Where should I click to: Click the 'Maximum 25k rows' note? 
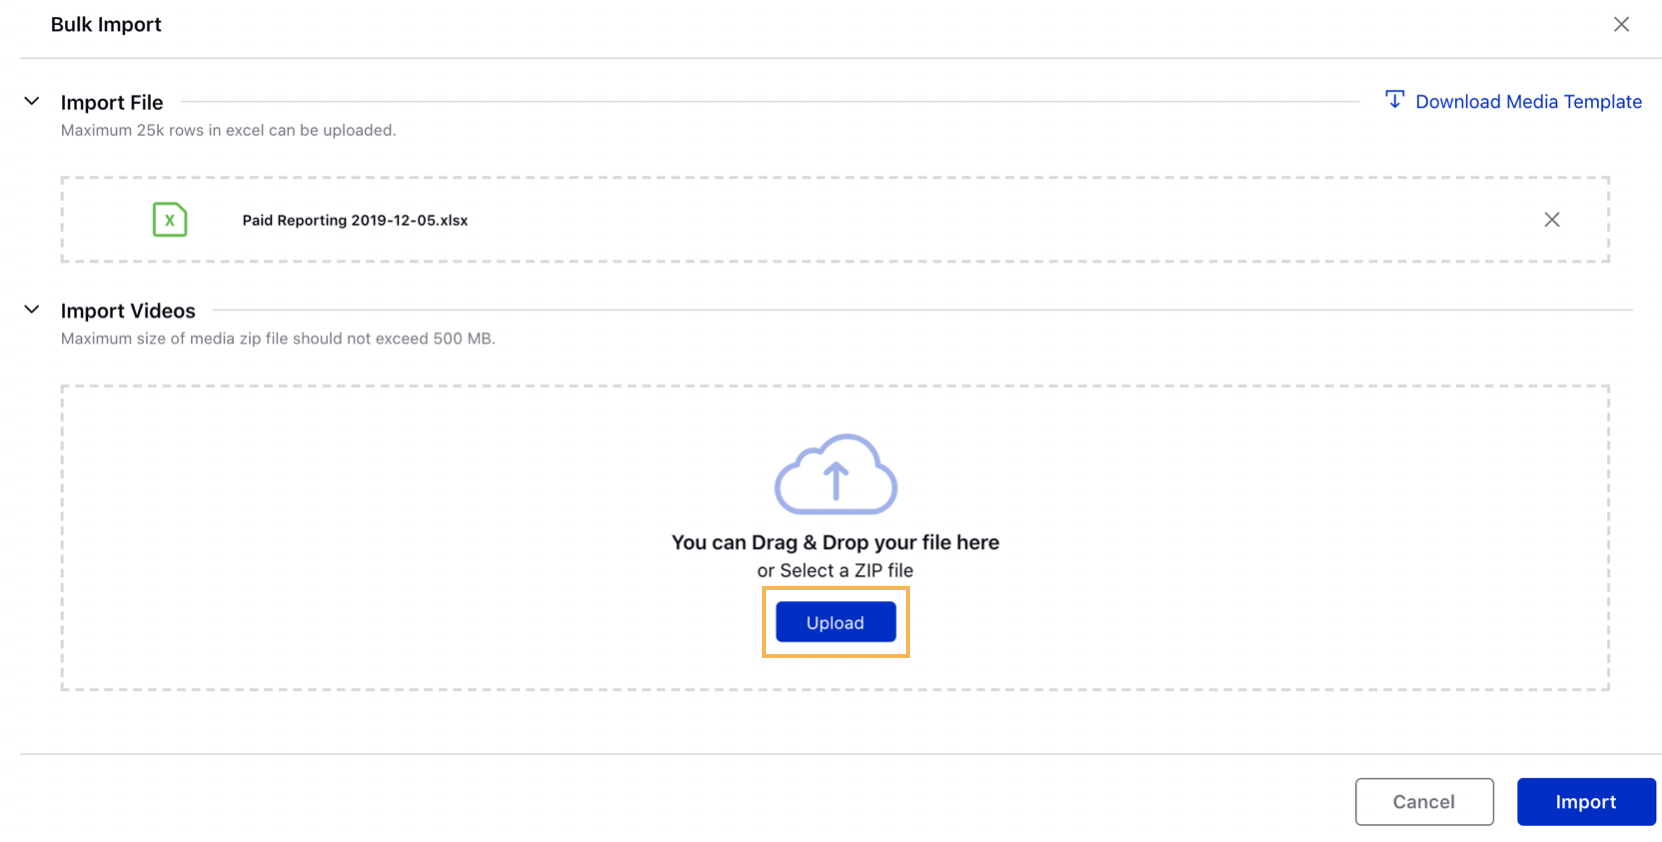(x=228, y=130)
